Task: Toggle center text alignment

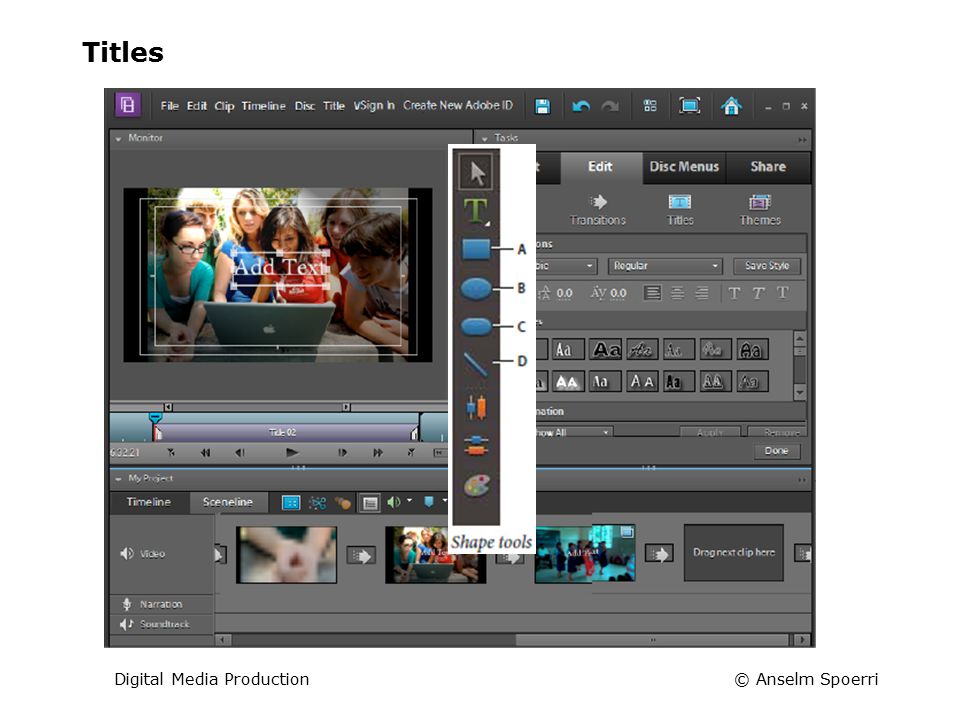Action: (x=677, y=293)
